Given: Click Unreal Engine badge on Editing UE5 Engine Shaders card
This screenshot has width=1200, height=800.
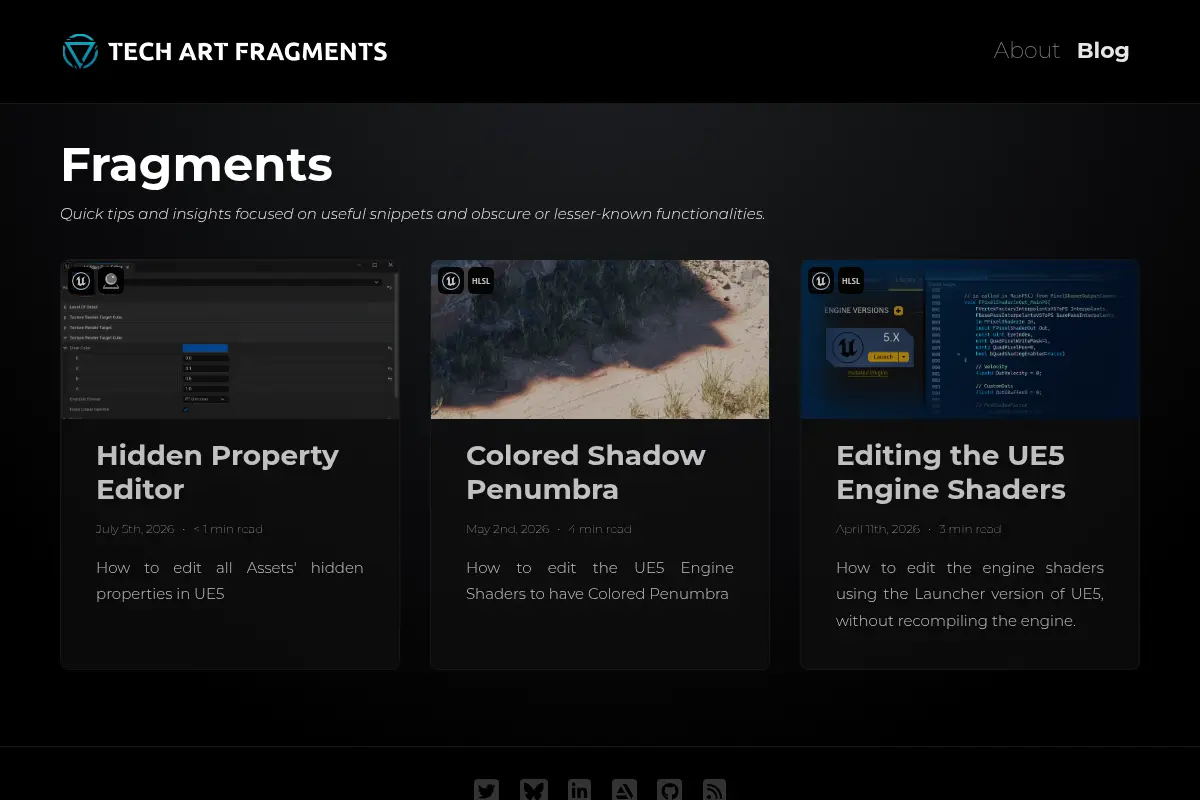Looking at the screenshot, I should tap(821, 281).
